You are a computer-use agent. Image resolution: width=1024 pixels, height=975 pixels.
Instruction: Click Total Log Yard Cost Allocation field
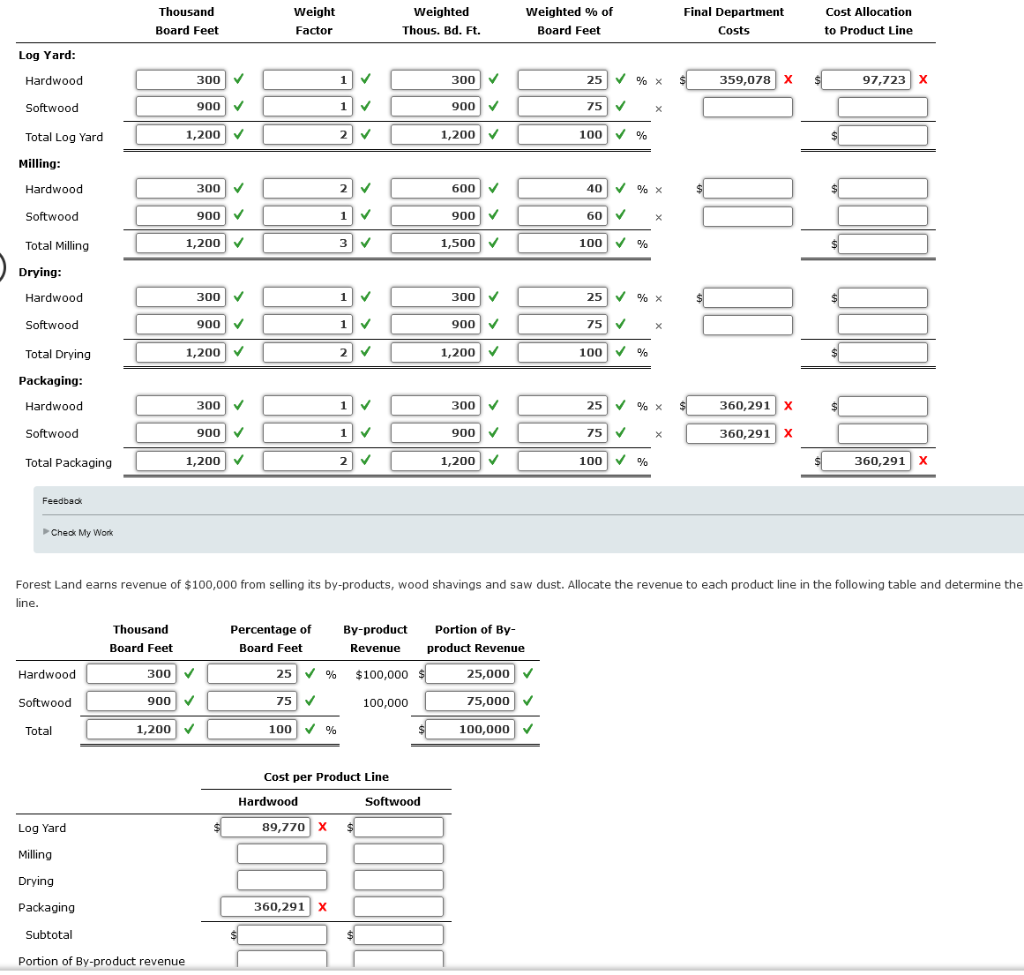(x=883, y=135)
